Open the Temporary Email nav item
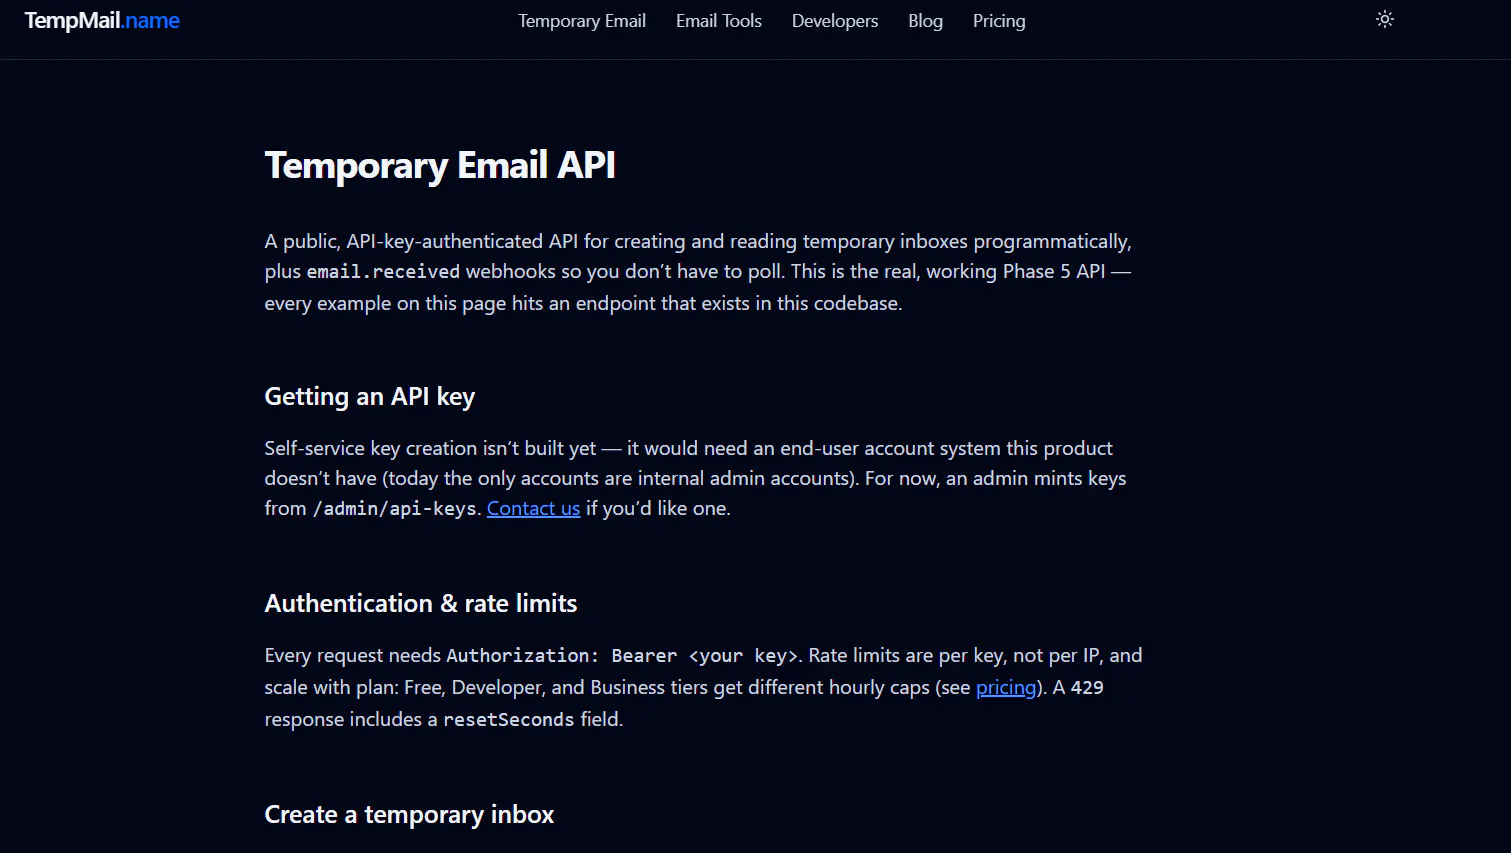The image size is (1511, 853). click(x=582, y=21)
